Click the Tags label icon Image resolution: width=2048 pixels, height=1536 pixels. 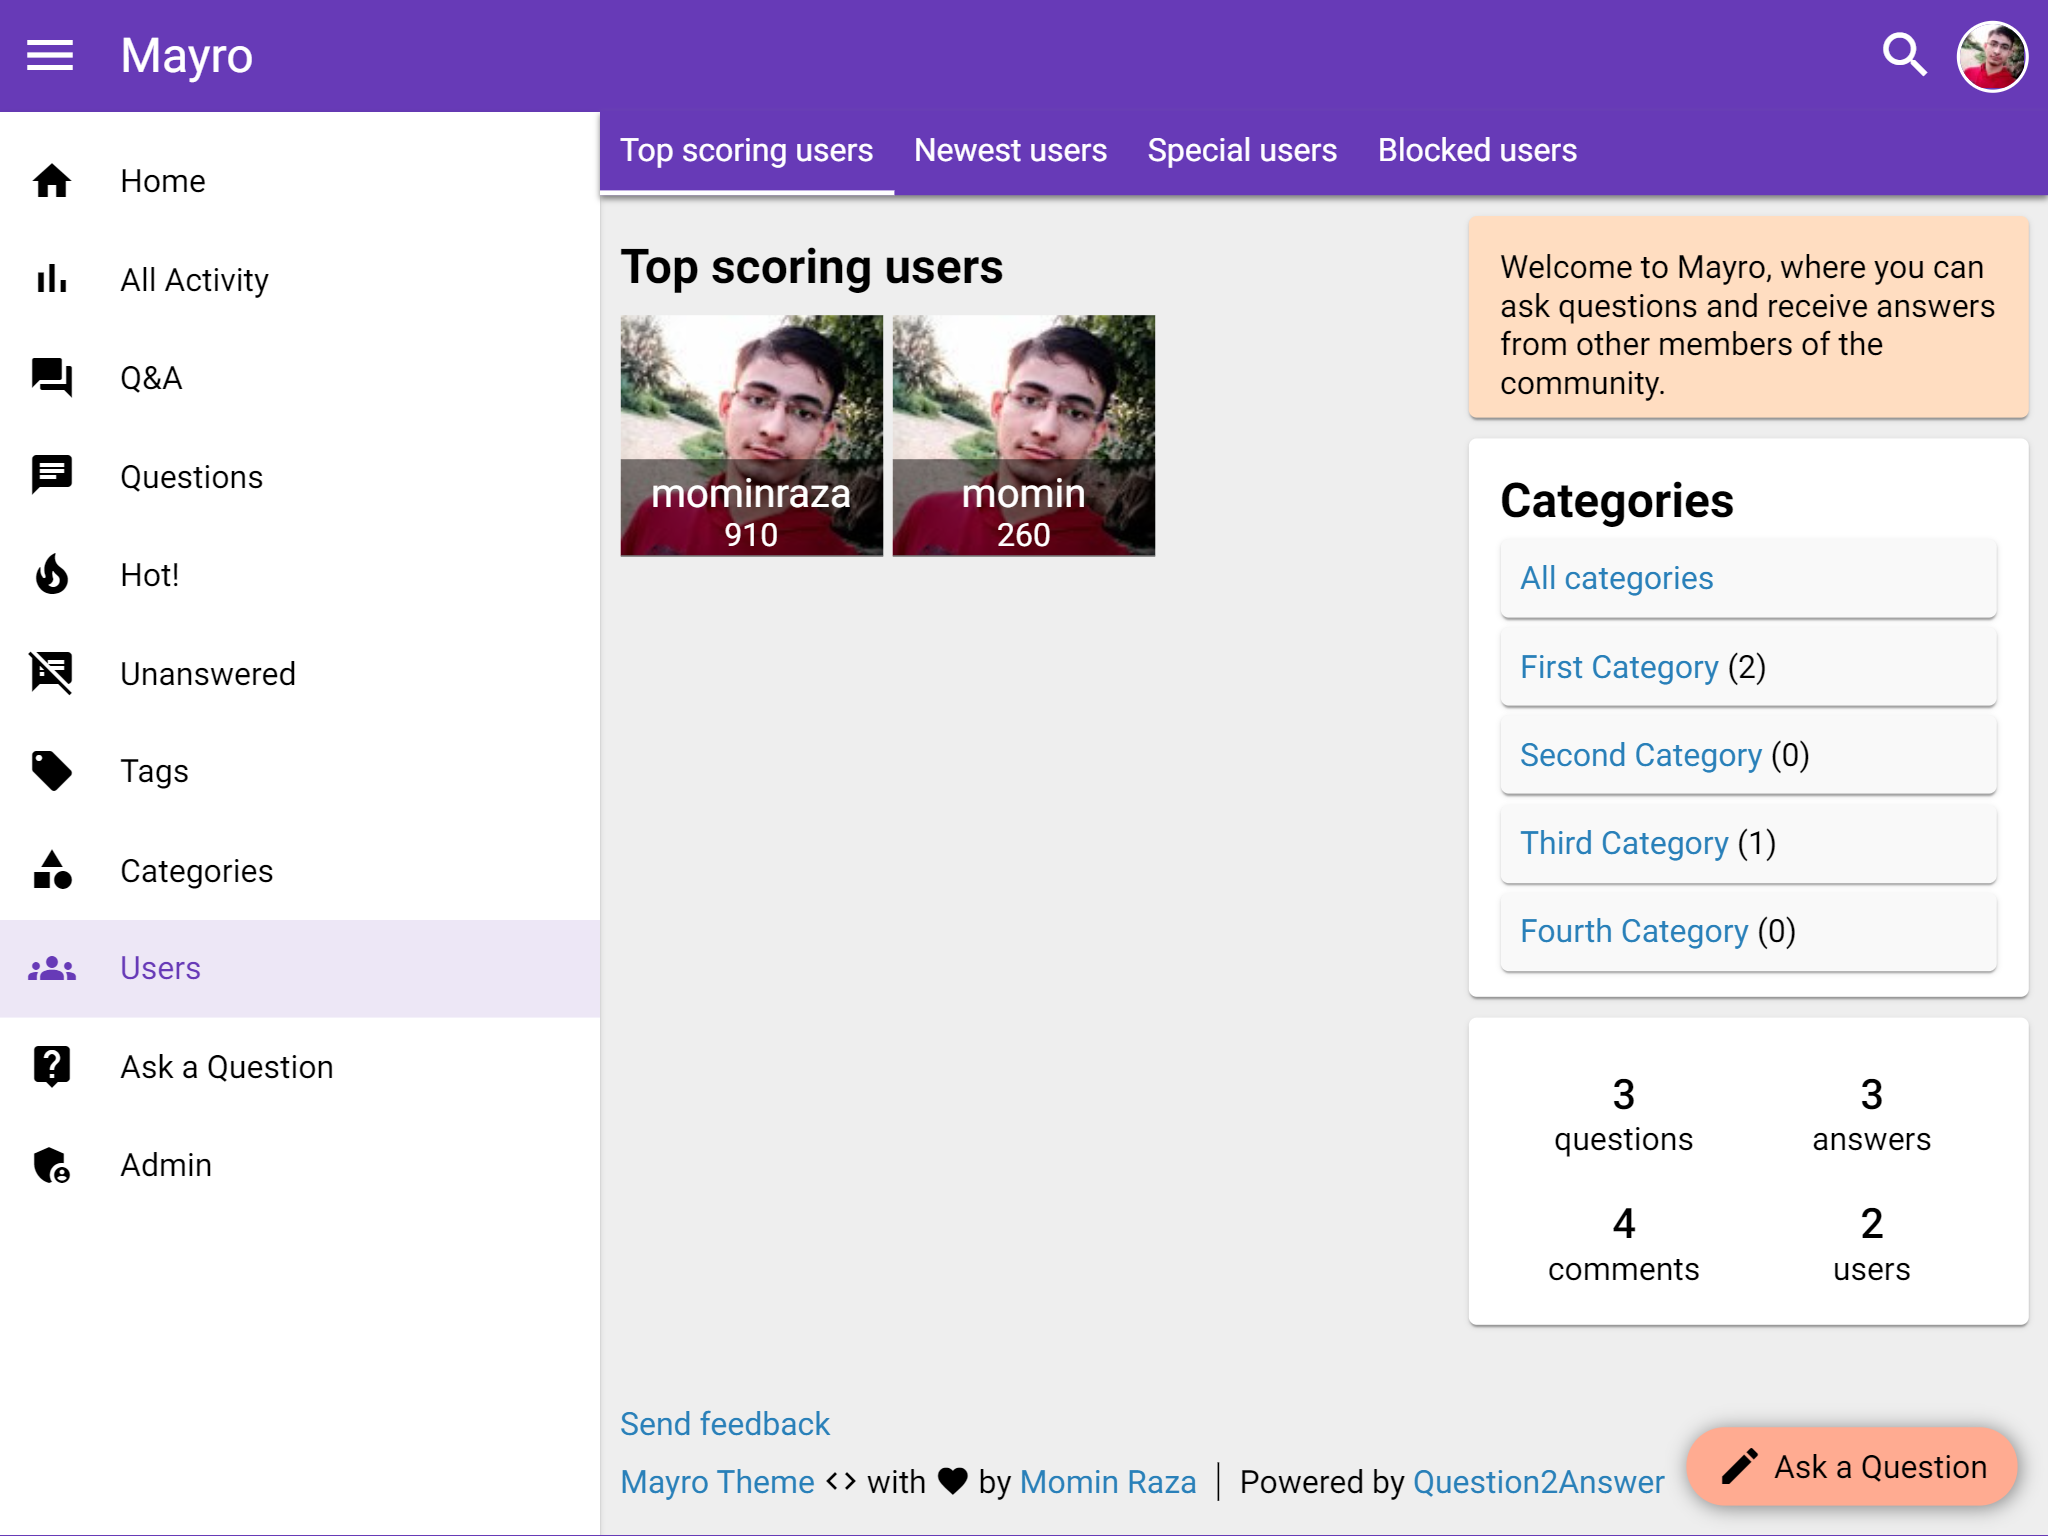coord(52,771)
